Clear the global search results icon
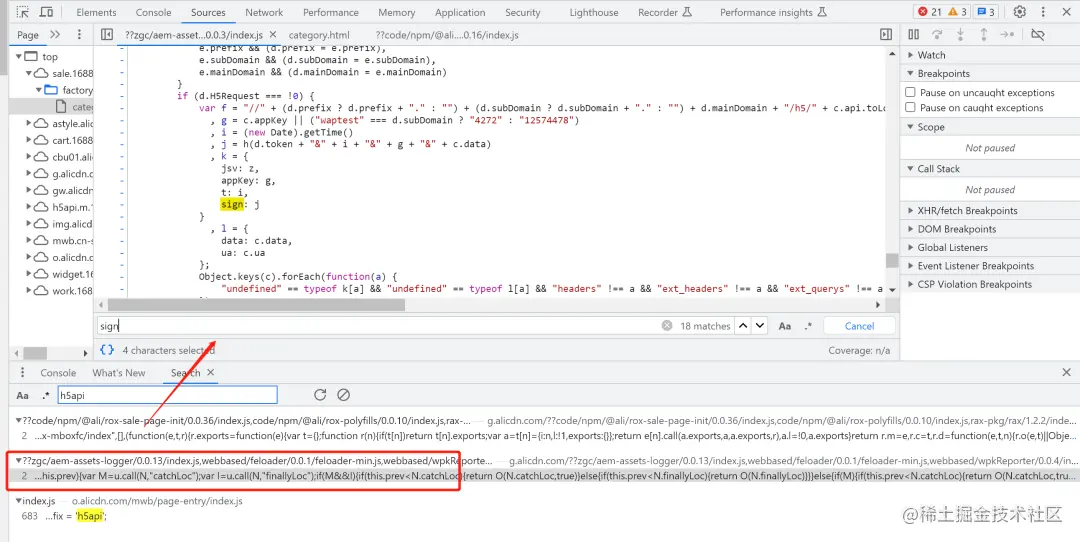This screenshot has height=542, width=1080. (343, 395)
